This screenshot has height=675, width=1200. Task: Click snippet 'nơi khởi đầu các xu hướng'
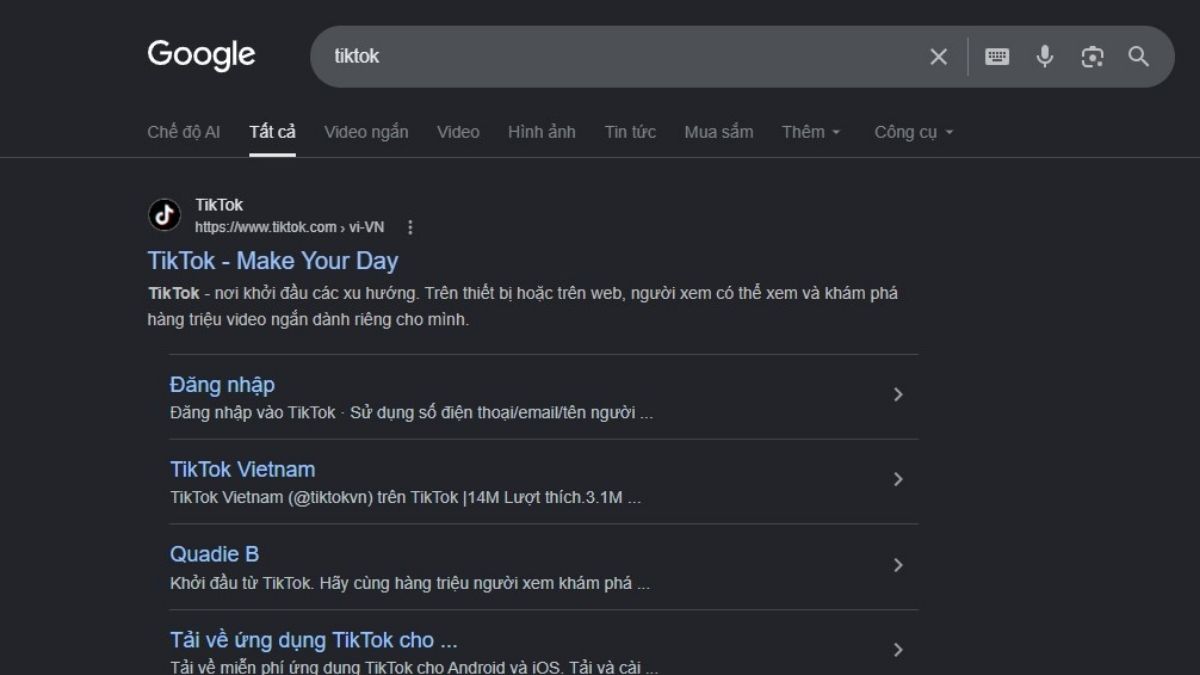[x=316, y=294]
